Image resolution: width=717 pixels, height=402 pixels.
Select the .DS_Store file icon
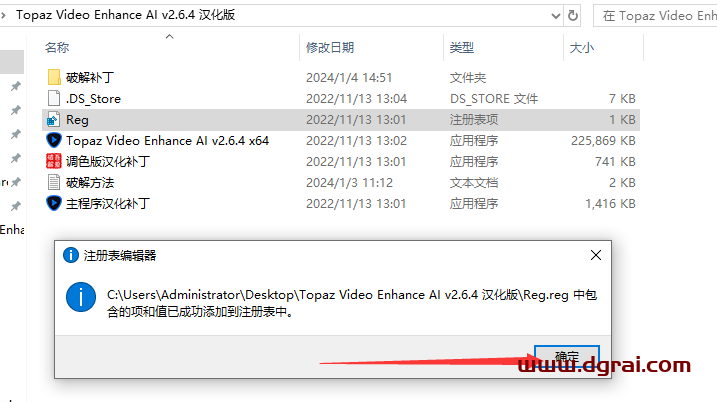(x=54, y=98)
